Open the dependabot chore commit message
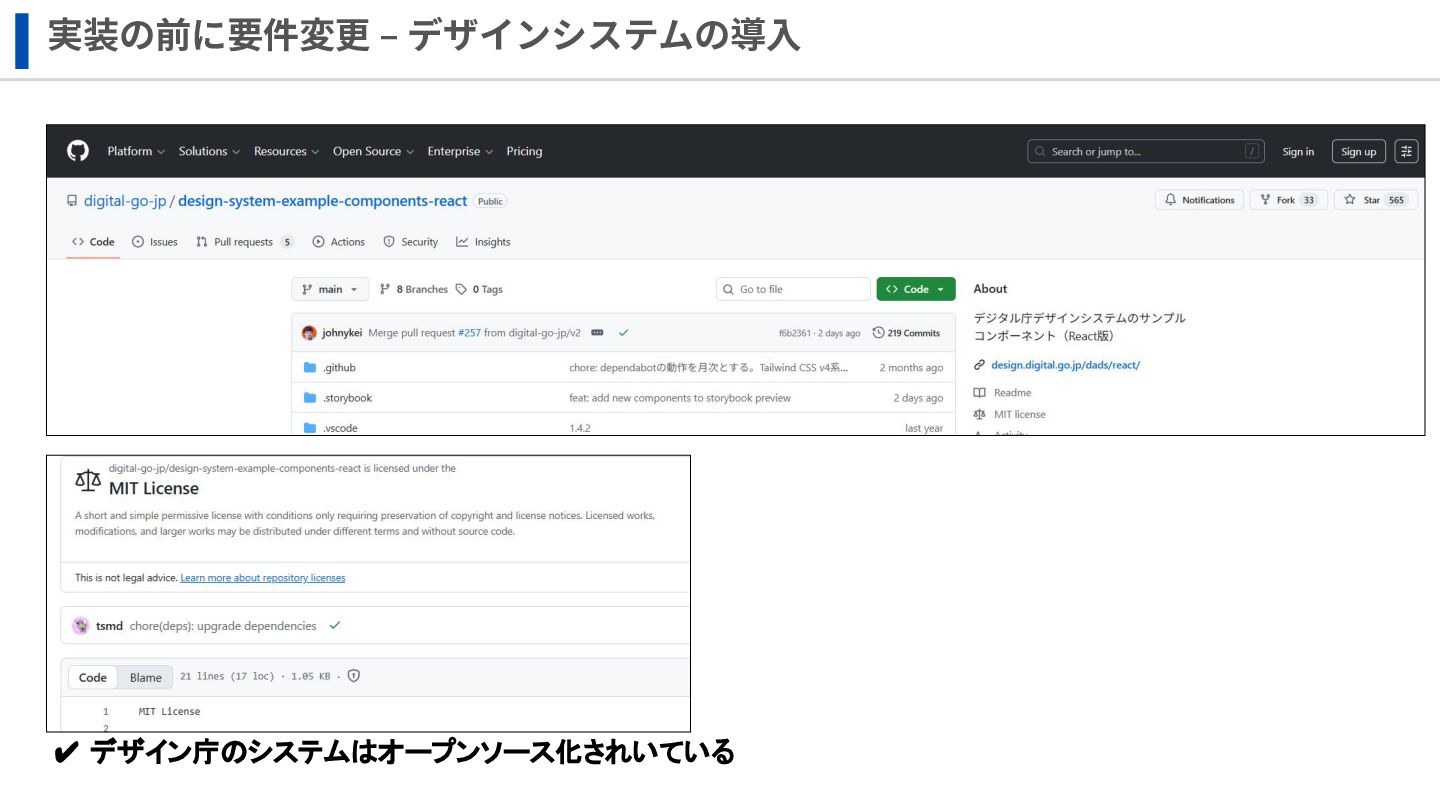The image size is (1440, 810). tap(709, 367)
